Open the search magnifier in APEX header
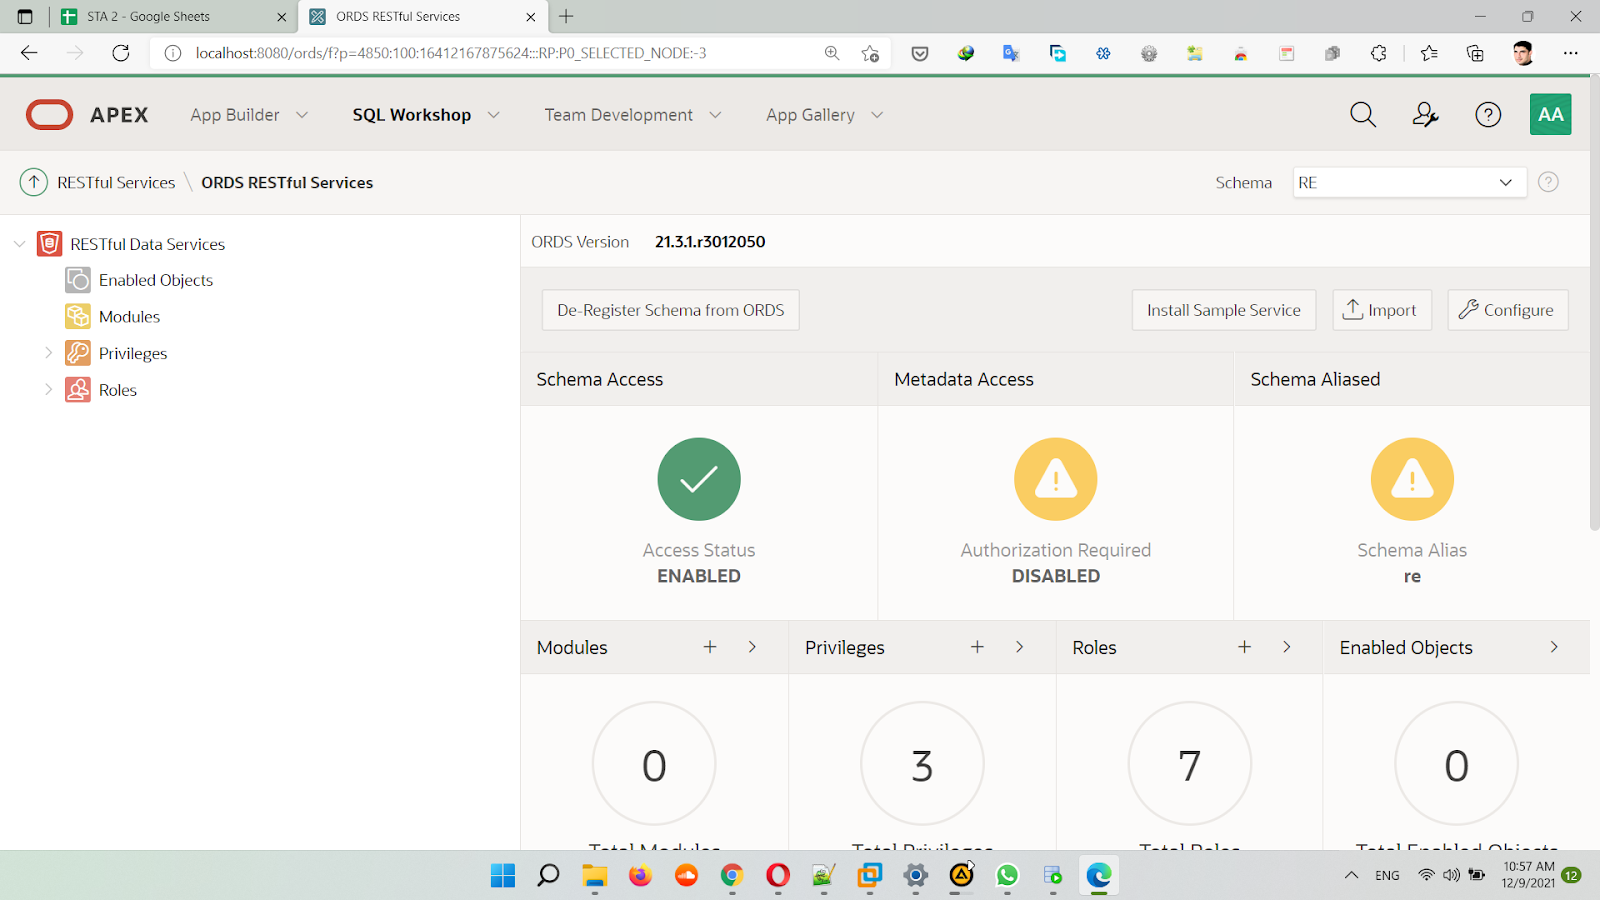Viewport: 1600px width, 900px height. click(1363, 115)
